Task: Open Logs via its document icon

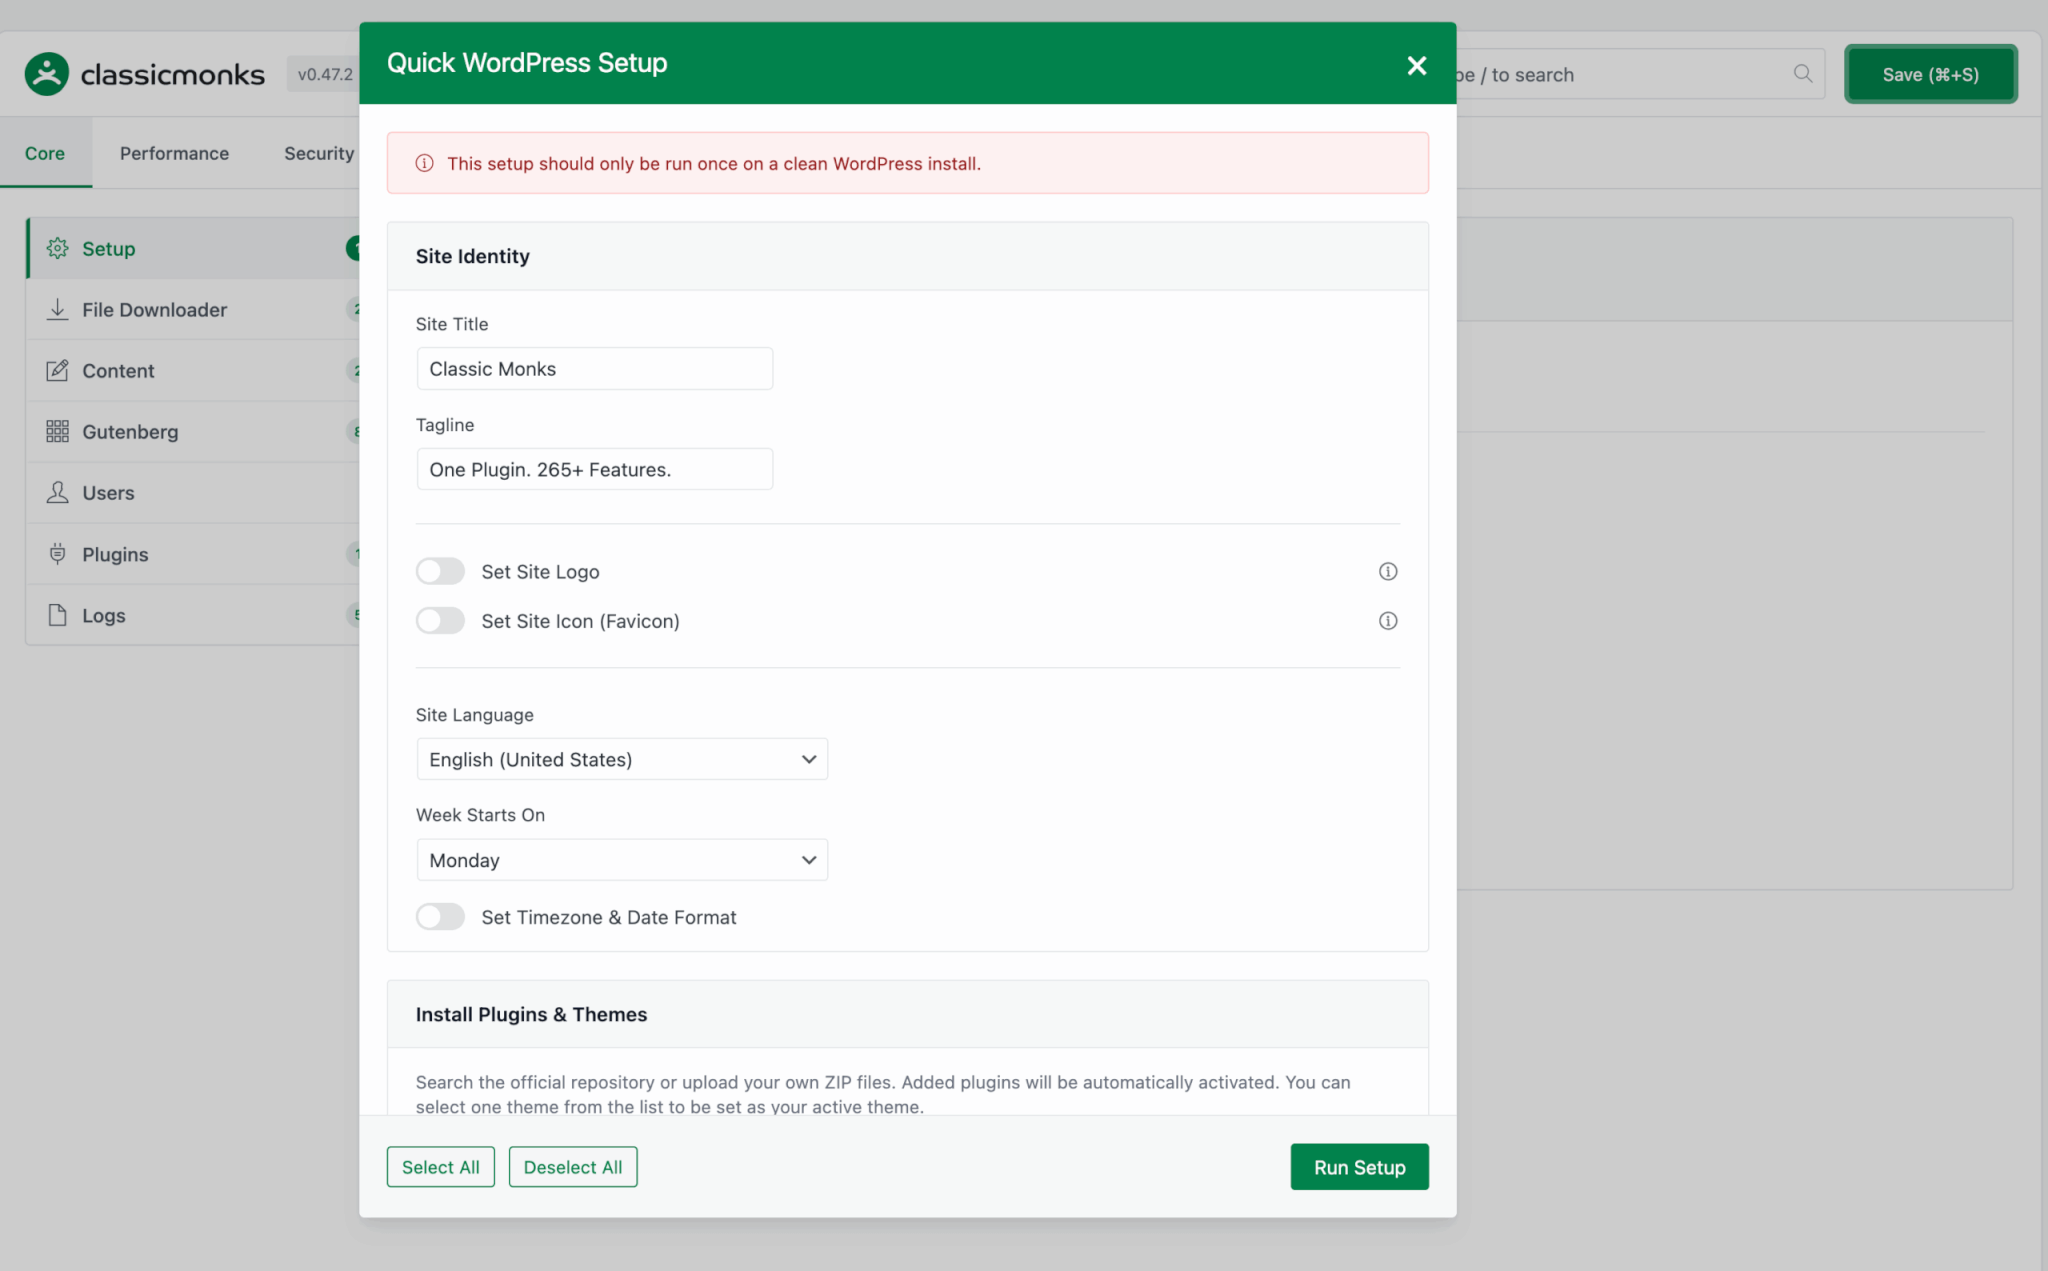Action: point(57,615)
